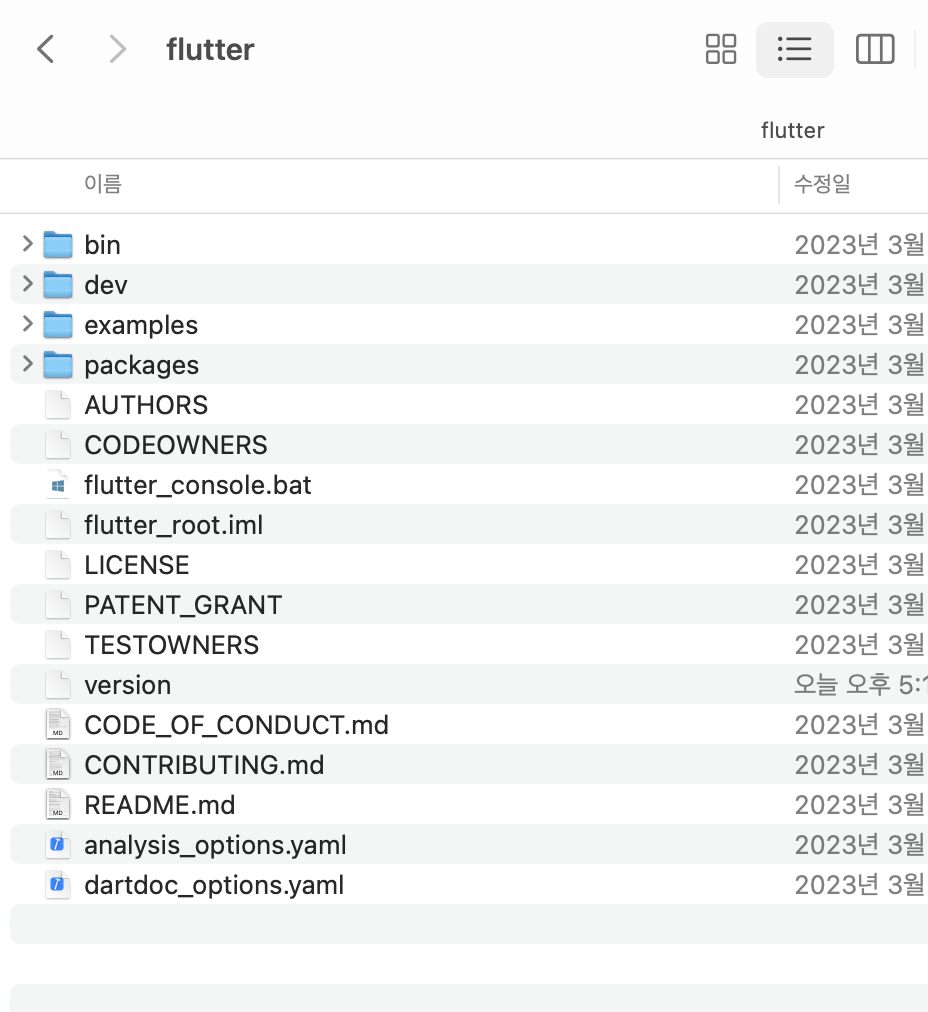Click the LICENSE file icon
This screenshot has width=928, height=1012.
tap(58, 565)
